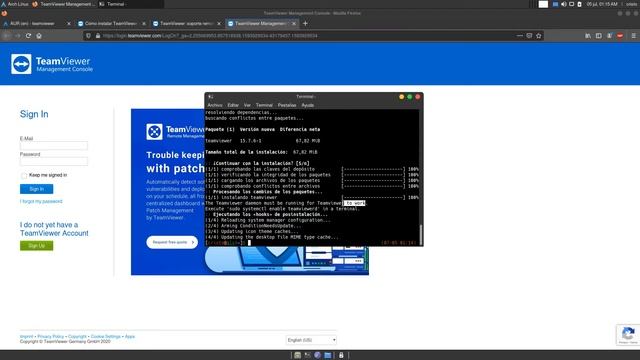Go to Firefox home page
This screenshot has height=360, width=640.
(x=39, y=36)
